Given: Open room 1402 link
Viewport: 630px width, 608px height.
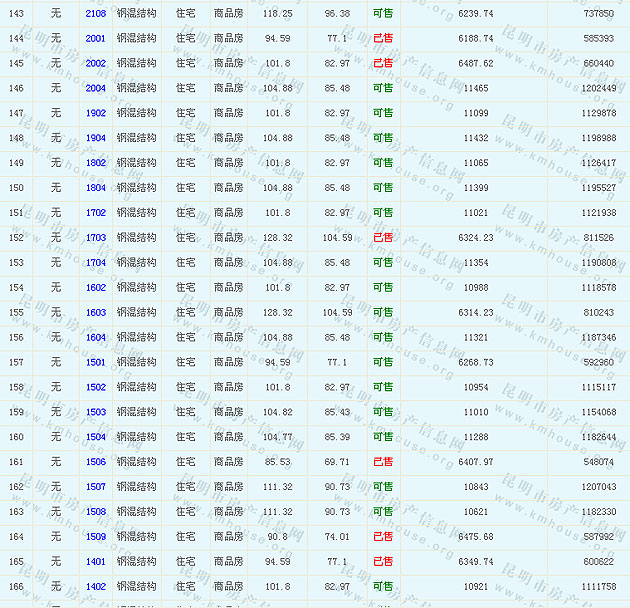Looking at the screenshot, I should pos(96,587).
